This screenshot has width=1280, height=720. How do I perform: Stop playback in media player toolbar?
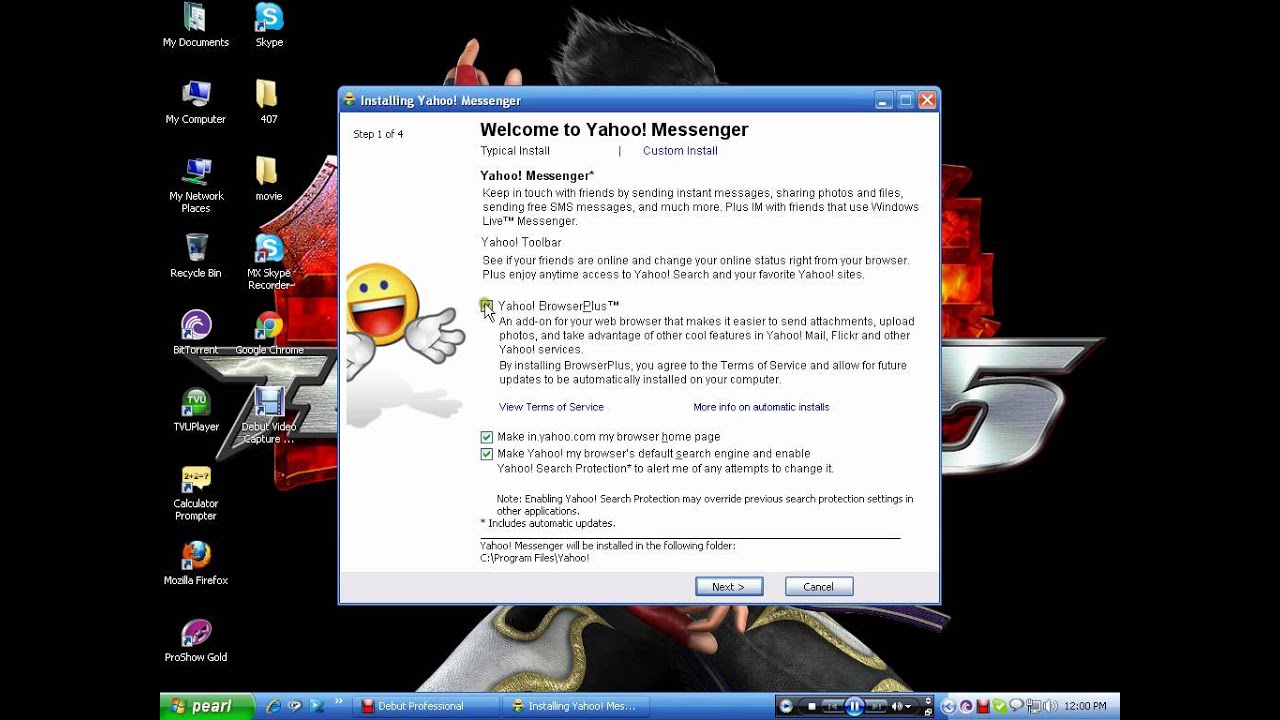coord(812,706)
